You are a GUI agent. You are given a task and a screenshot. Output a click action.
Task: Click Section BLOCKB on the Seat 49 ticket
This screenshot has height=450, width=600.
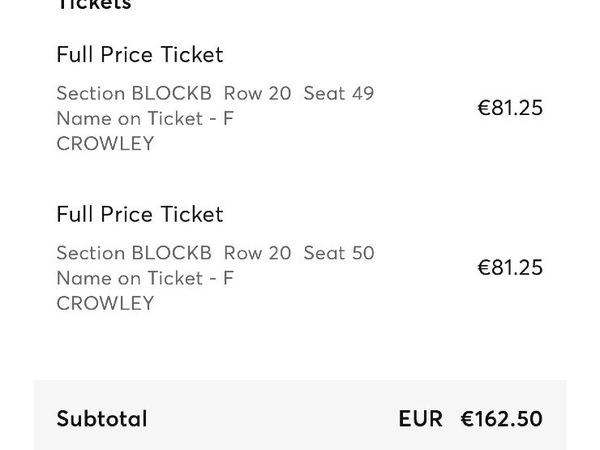pyautogui.click(x=134, y=94)
